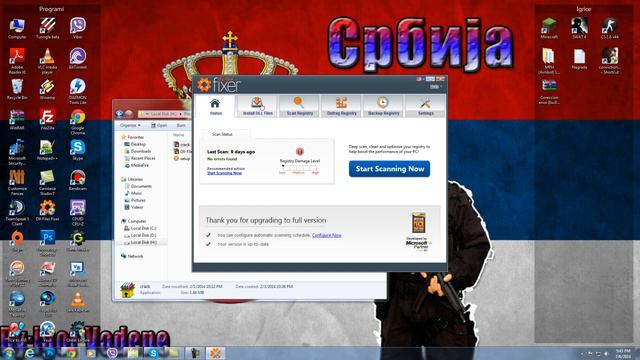Open the Videos library
This screenshot has width=640, height=360.
click(x=134, y=207)
